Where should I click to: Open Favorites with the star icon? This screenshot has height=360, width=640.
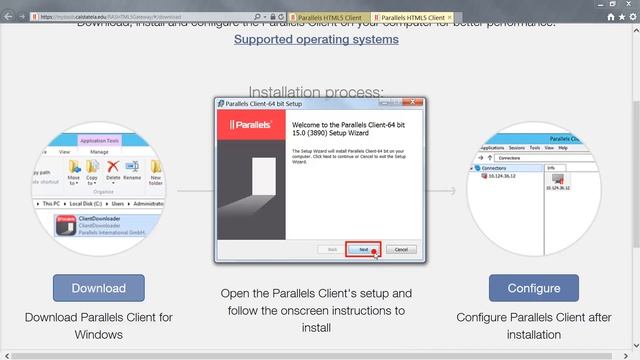click(x=622, y=17)
